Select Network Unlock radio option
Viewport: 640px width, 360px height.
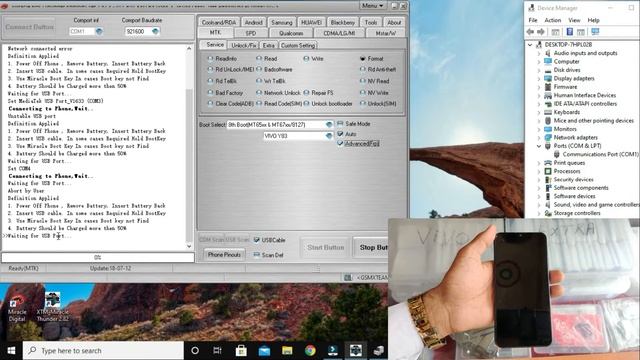pyautogui.click(x=259, y=93)
